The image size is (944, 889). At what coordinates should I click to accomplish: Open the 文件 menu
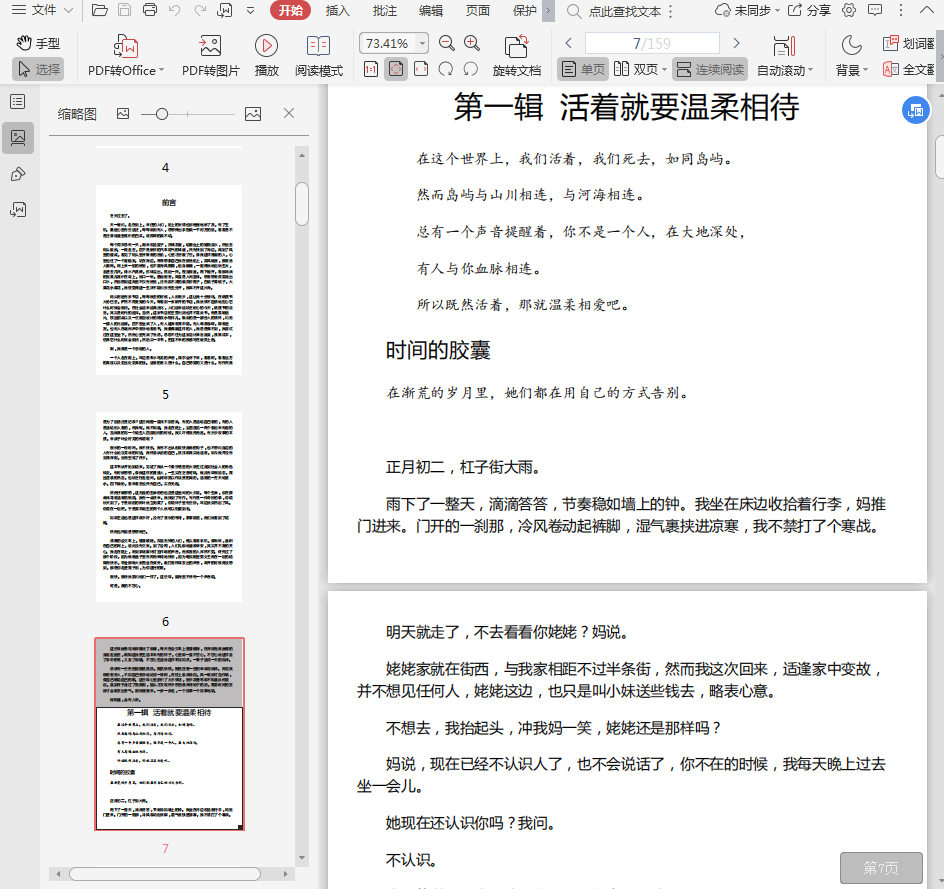click(42, 10)
